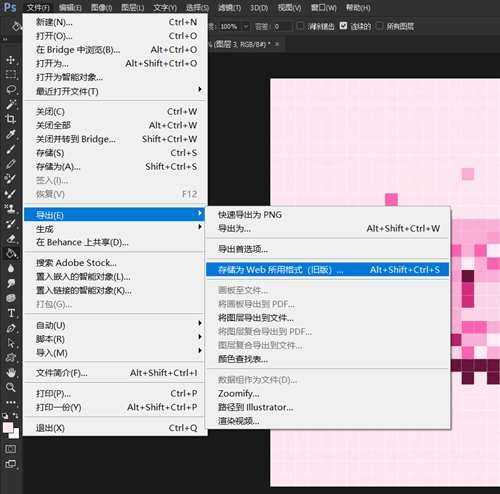The height and width of the screenshot is (494, 500).
Task: Open the 图像(I) menu
Action: click(101, 7)
